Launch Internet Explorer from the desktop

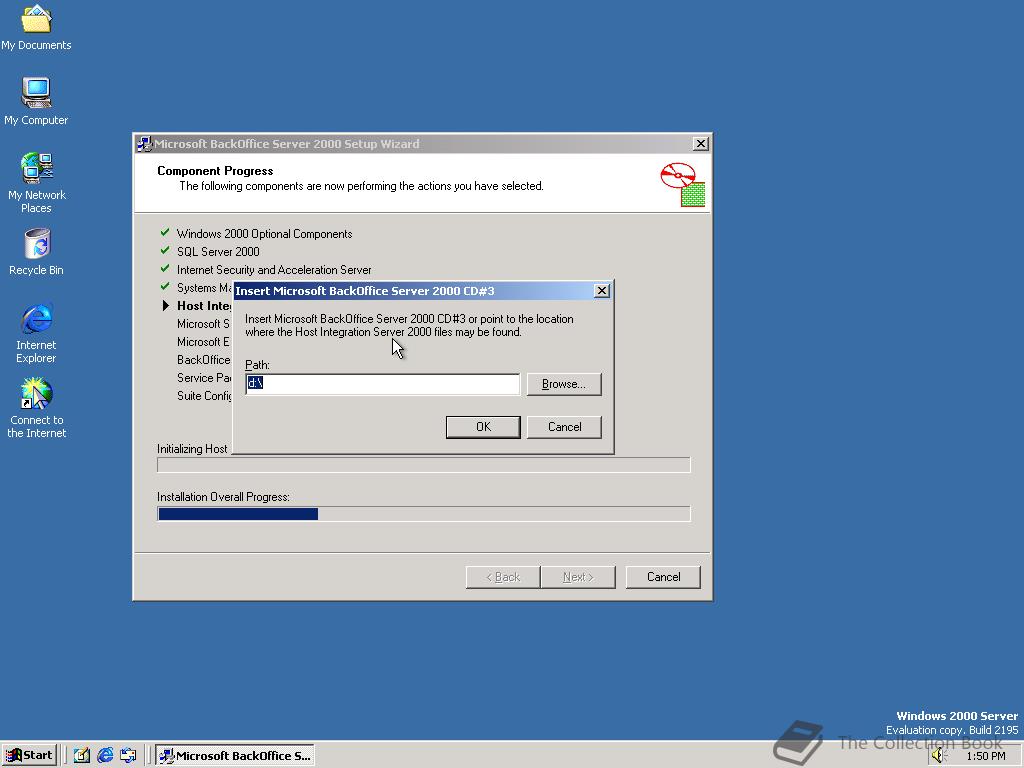coord(37,333)
